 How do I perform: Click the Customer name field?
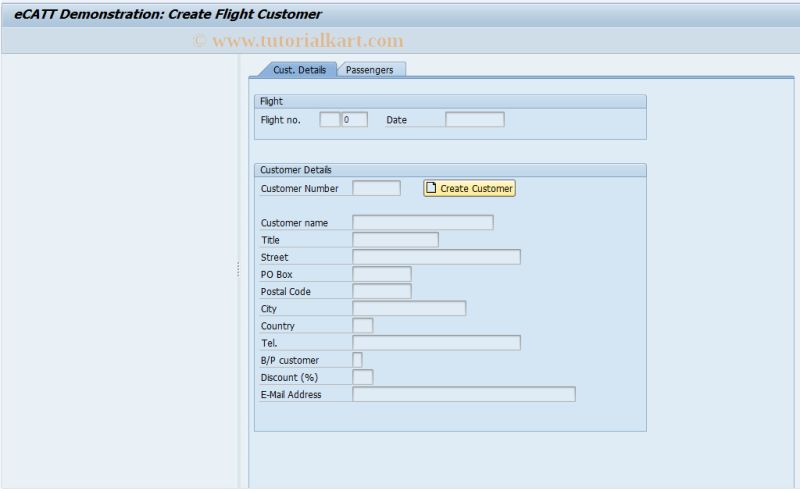(423, 223)
